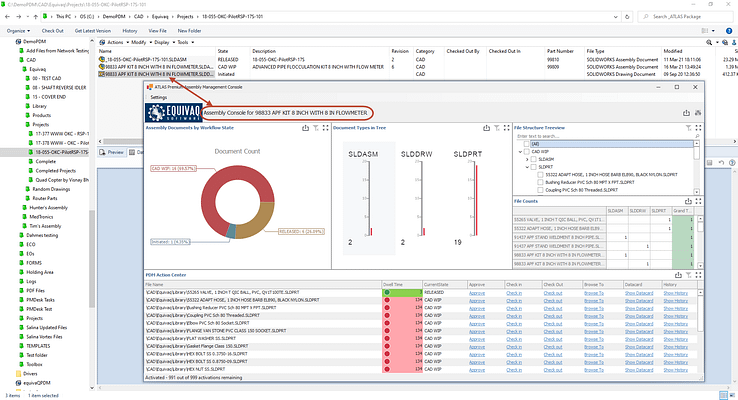The height and width of the screenshot is (400, 738).
Task: Click the console header layout icon beside export
Action: click(x=698, y=113)
